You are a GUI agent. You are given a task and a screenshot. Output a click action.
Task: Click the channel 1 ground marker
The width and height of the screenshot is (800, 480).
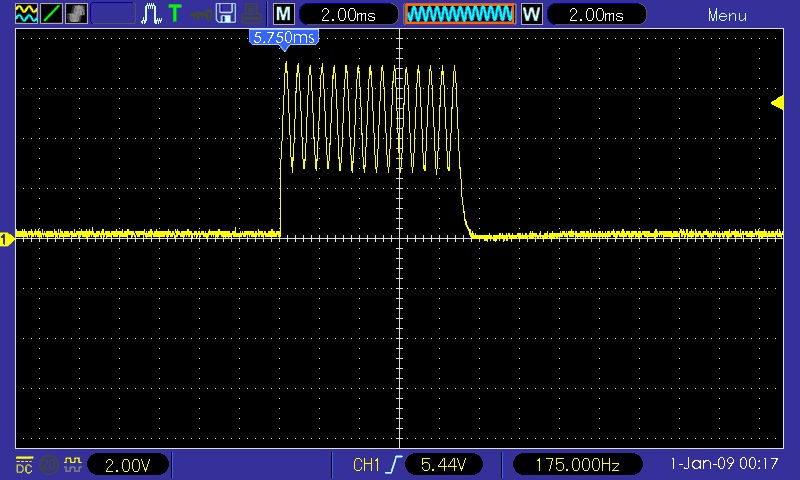[x=7, y=239]
